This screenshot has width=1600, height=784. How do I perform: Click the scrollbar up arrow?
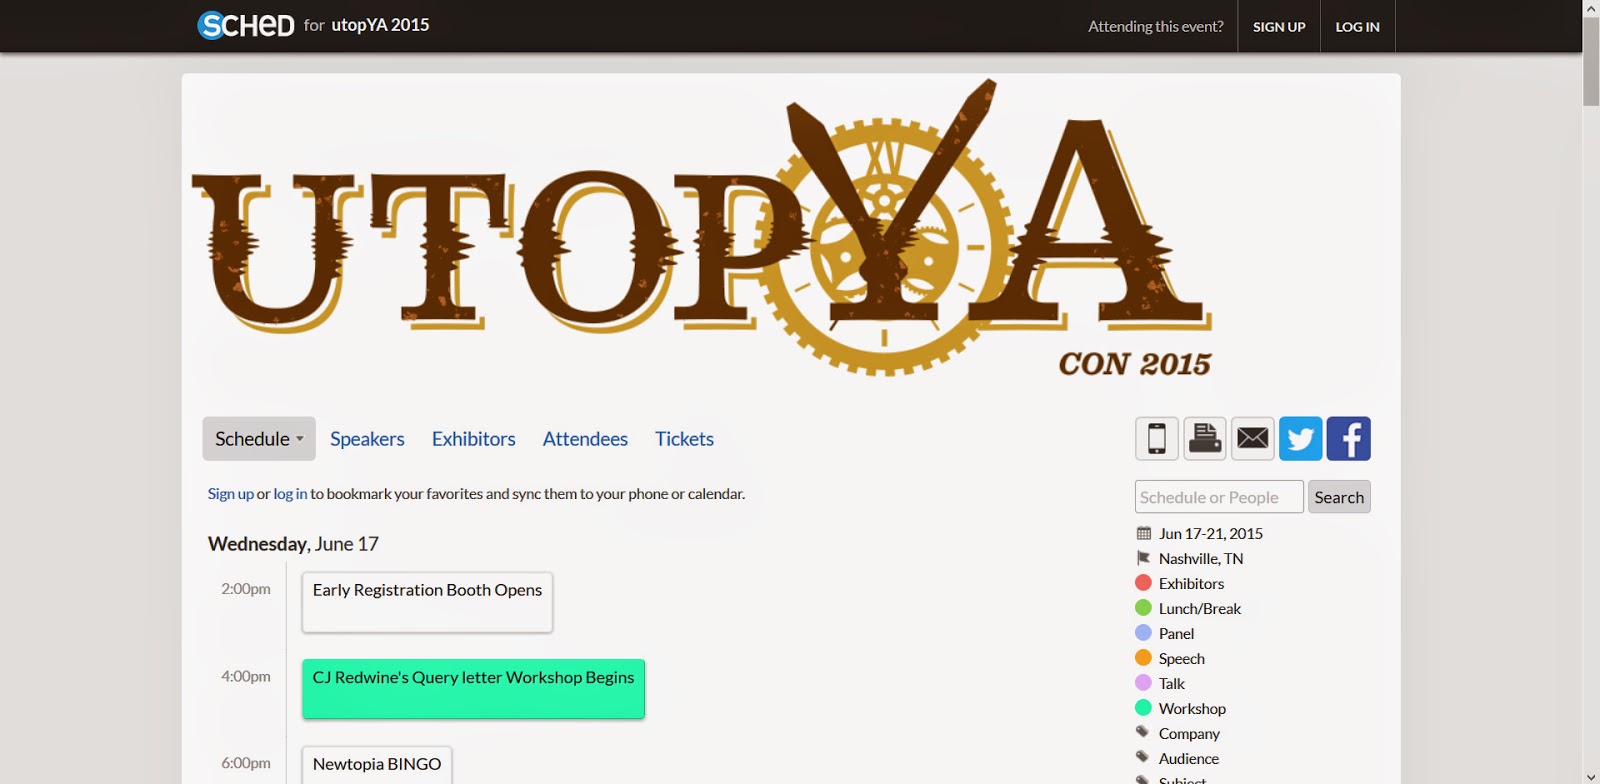[x=1591, y=8]
